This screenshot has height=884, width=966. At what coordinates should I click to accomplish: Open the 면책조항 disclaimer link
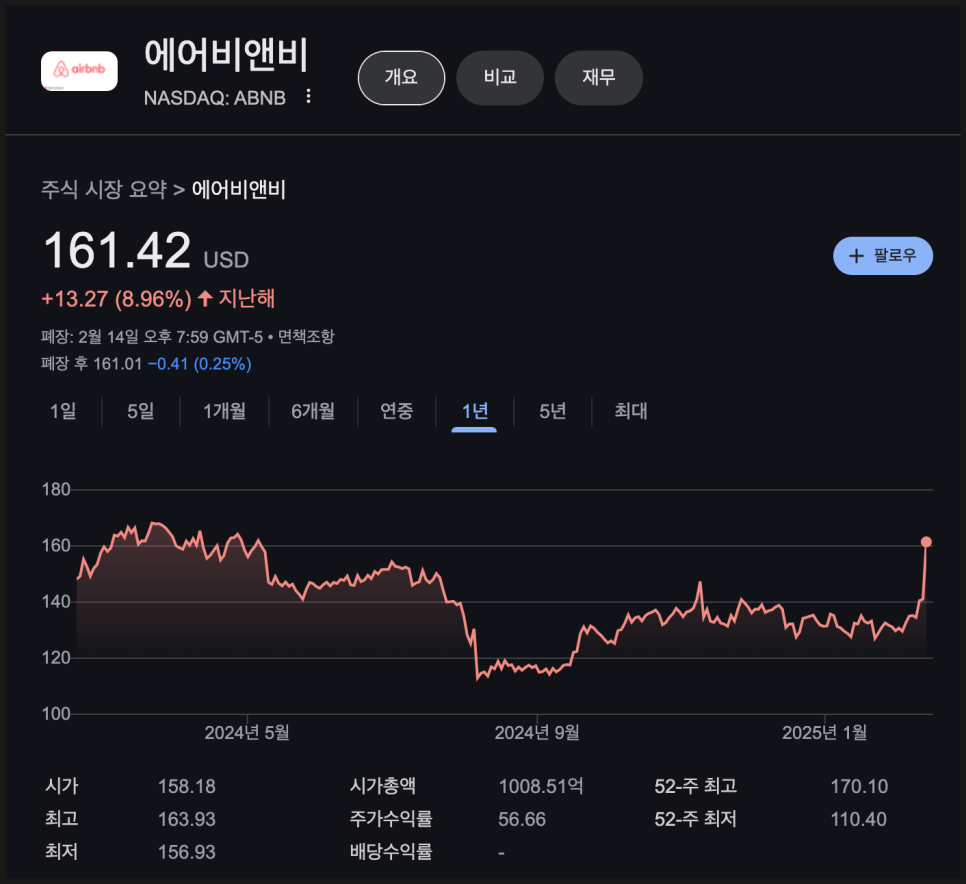[x=306, y=336]
